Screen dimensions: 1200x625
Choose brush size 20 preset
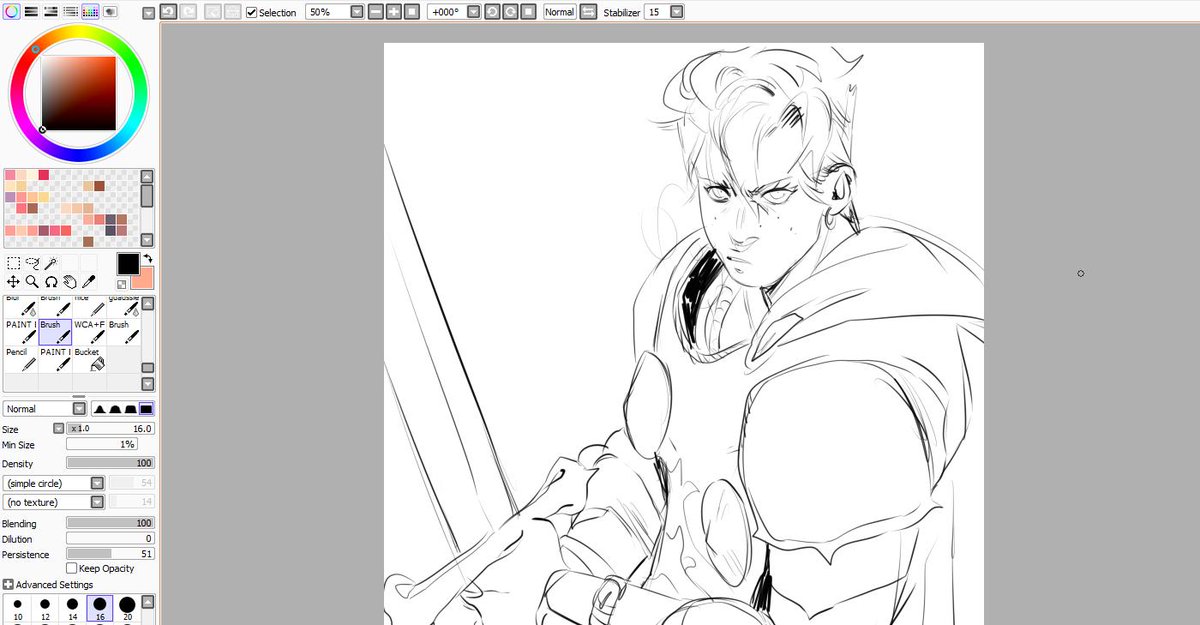coord(127,610)
